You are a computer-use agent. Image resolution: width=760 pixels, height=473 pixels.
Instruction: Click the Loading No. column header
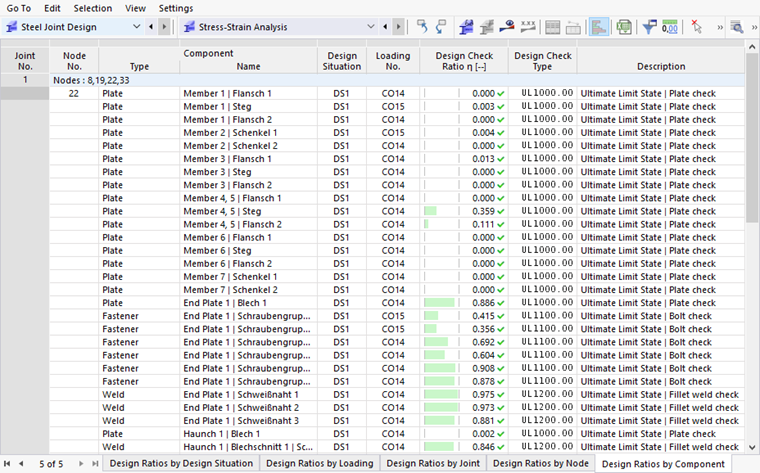click(393, 61)
